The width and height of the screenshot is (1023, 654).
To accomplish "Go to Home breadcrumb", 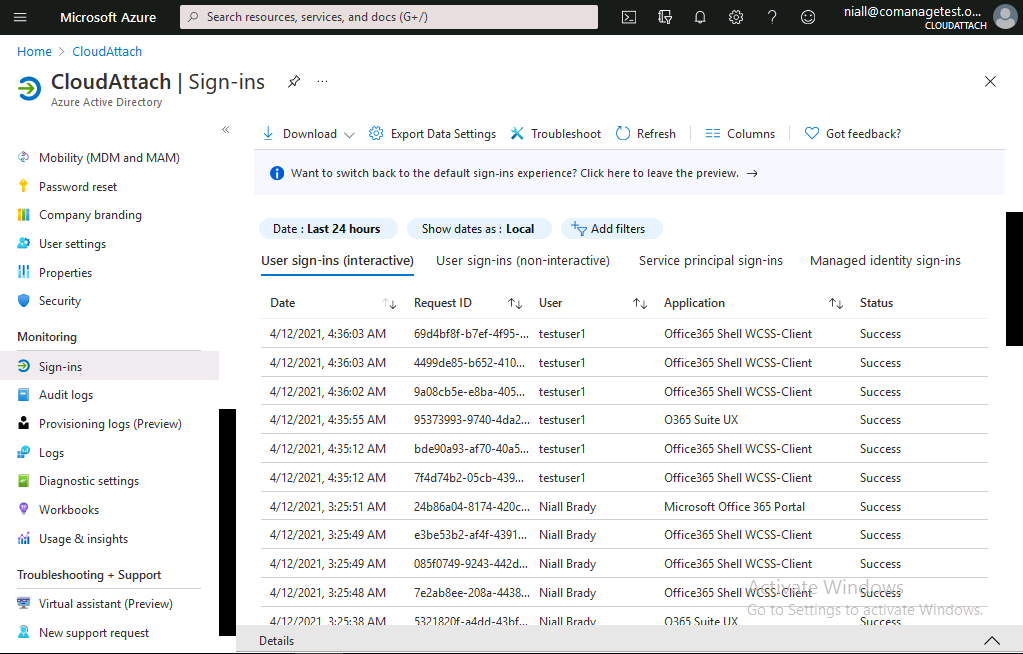I will [34, 52].
